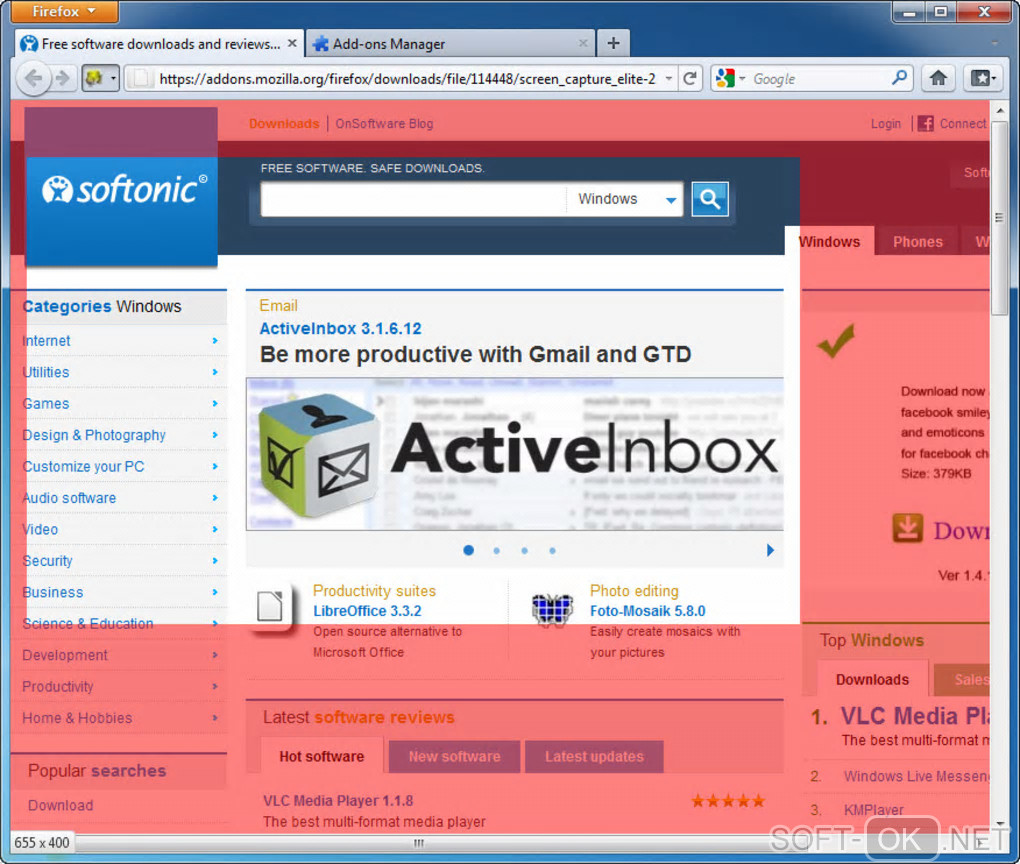Select the Free software downloads and reviews tab

click(159, 44)
